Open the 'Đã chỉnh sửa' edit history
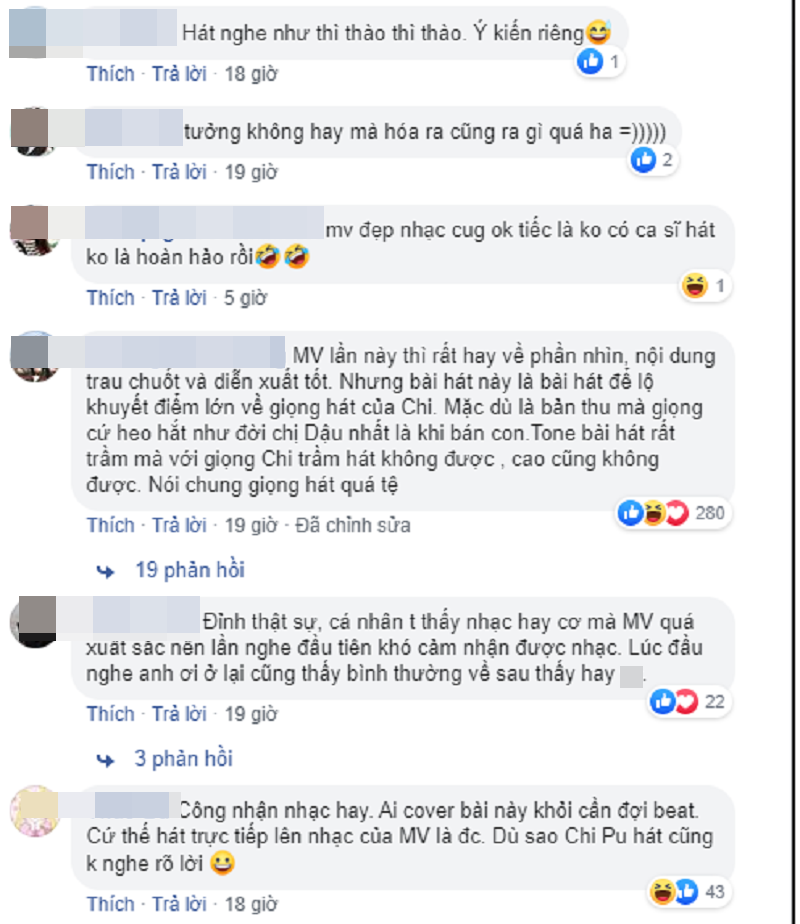The width and height of the screenshot is (800, 924). tap(352, 525)
